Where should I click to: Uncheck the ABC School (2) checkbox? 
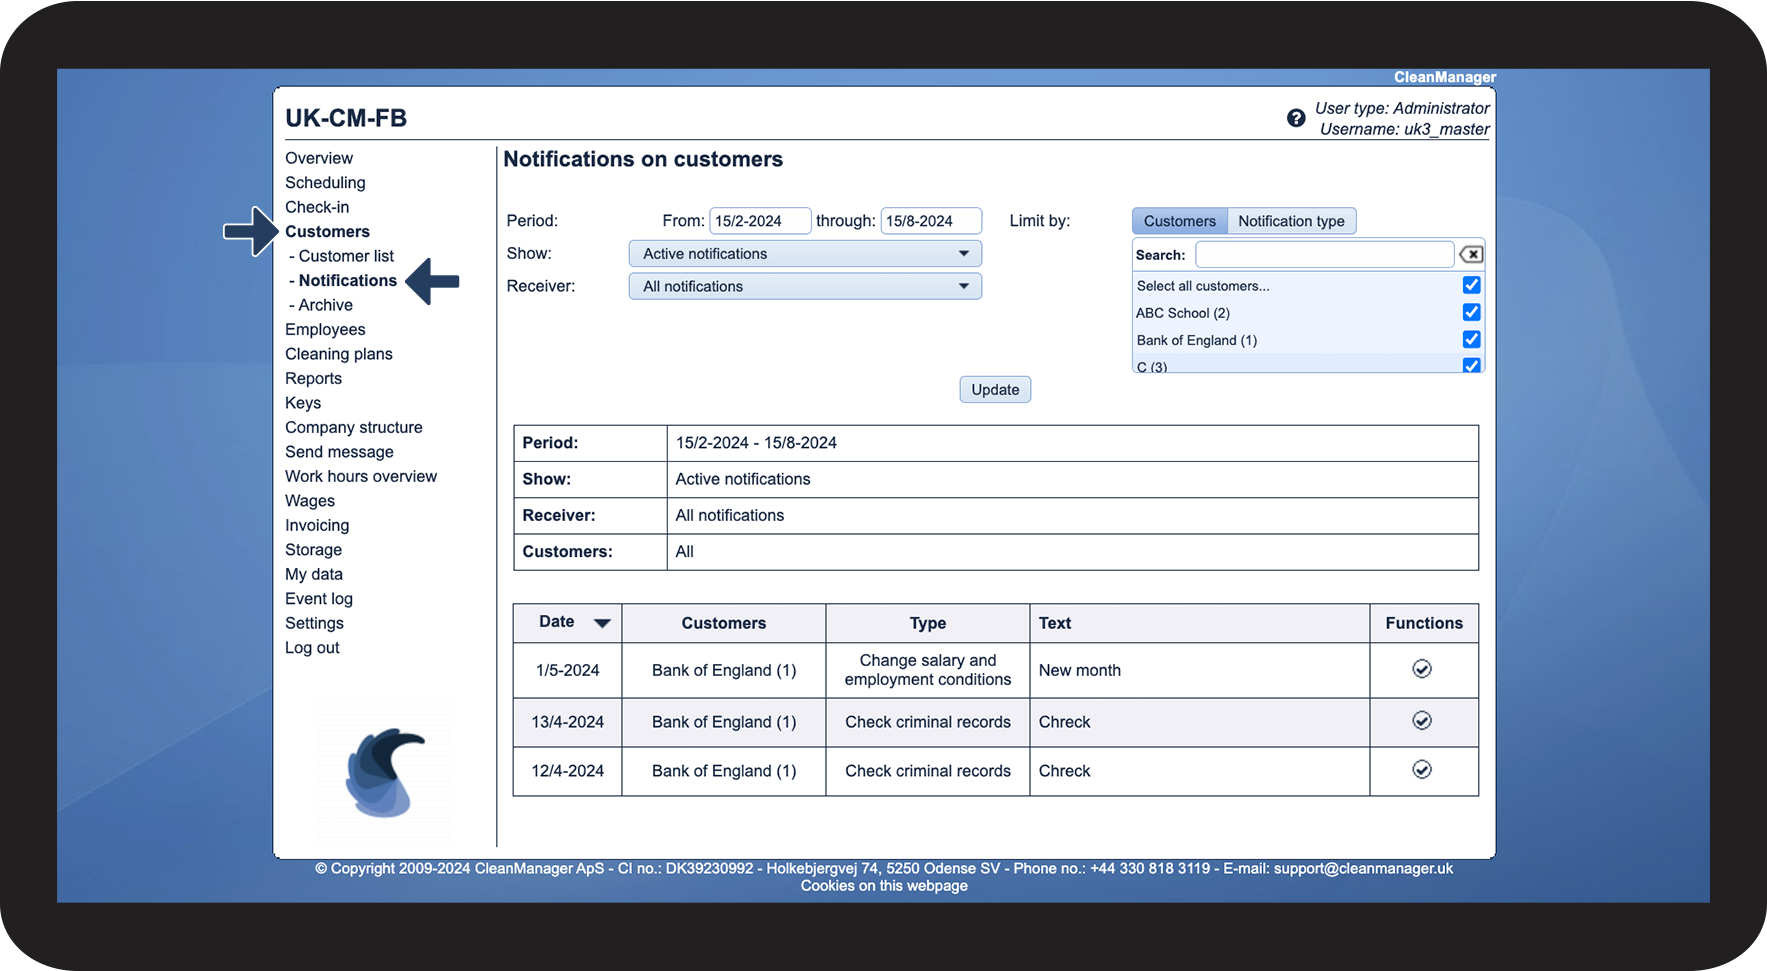pos(1471,312)
